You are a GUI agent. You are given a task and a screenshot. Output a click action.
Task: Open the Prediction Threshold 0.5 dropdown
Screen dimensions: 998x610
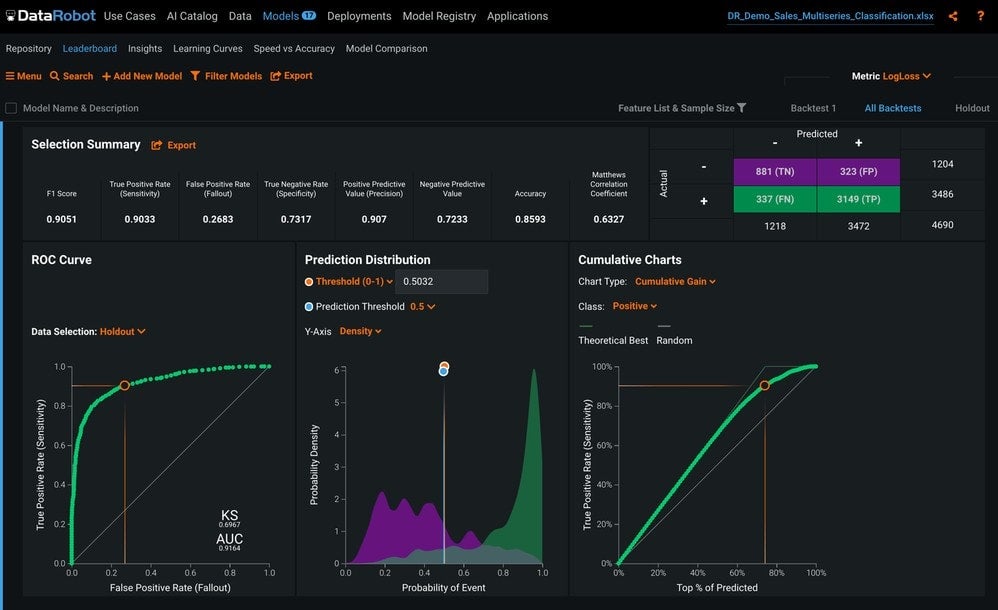click(x=423, y=306)
